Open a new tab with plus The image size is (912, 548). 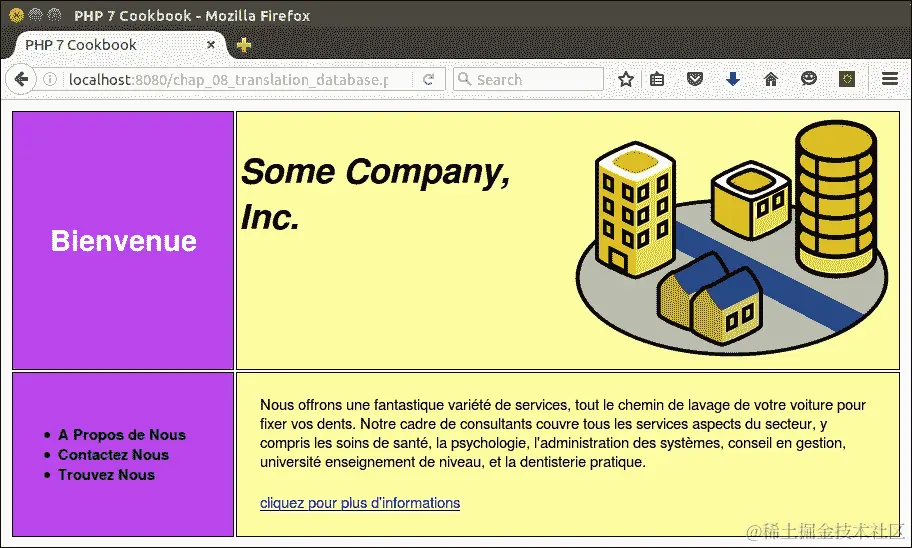point(244,45)
